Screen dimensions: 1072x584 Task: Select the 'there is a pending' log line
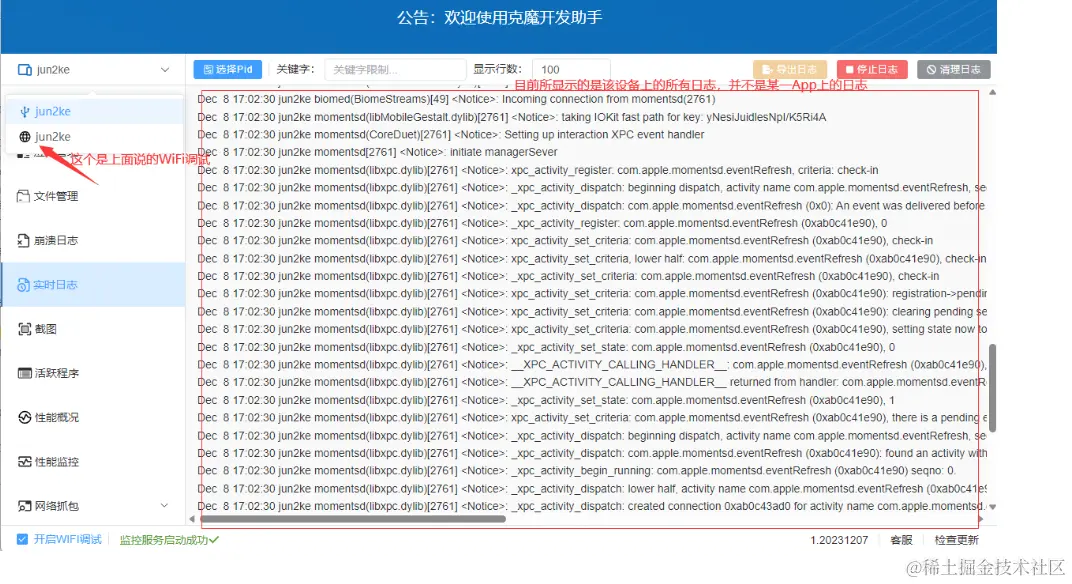[591, 418]
